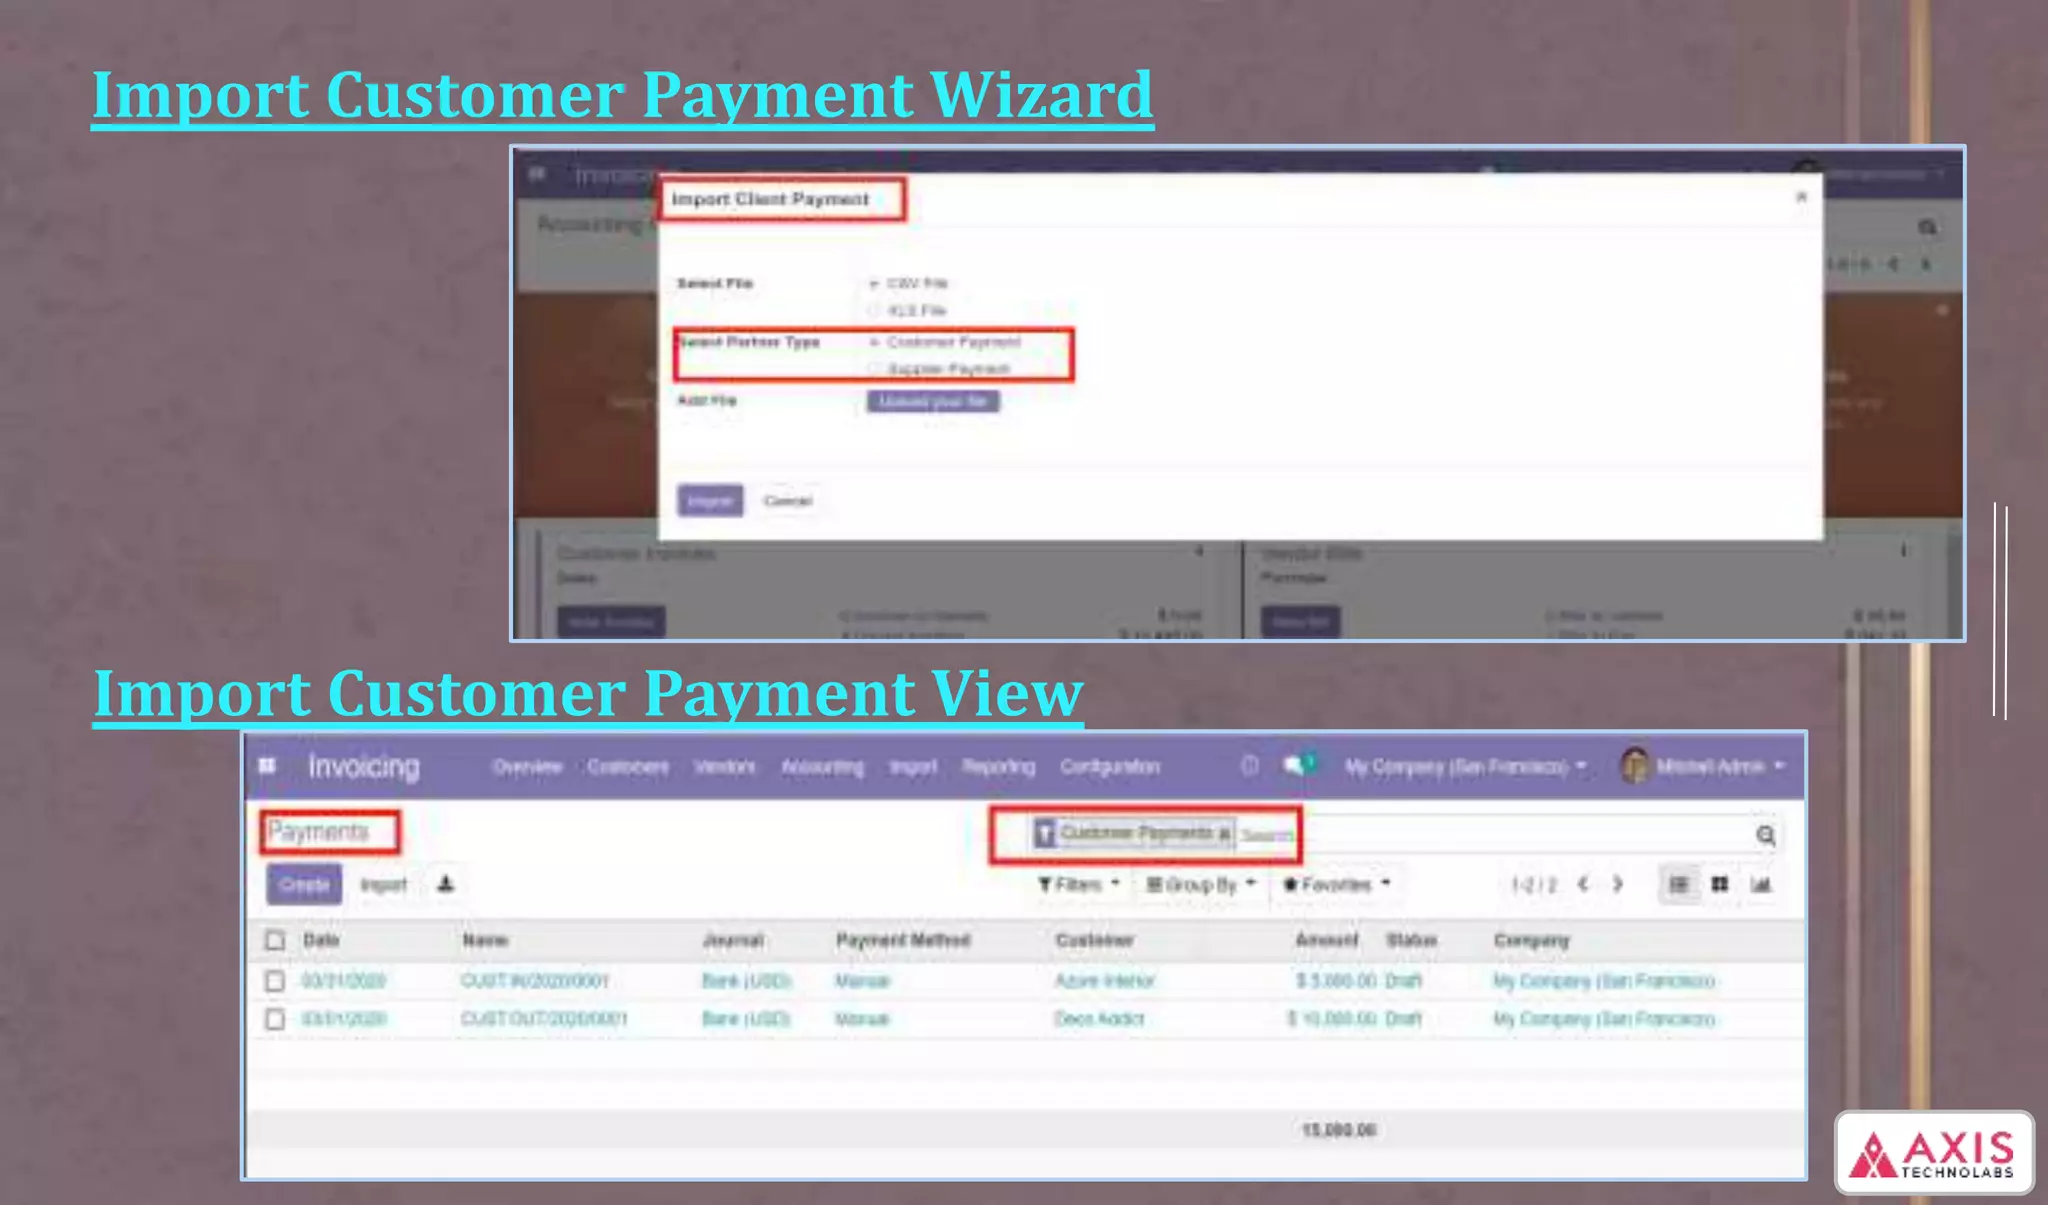Choose Supplier Payment partner type
This screenshot has width=2048, height=1205.
pyautogui.click(x=874, y=369)
